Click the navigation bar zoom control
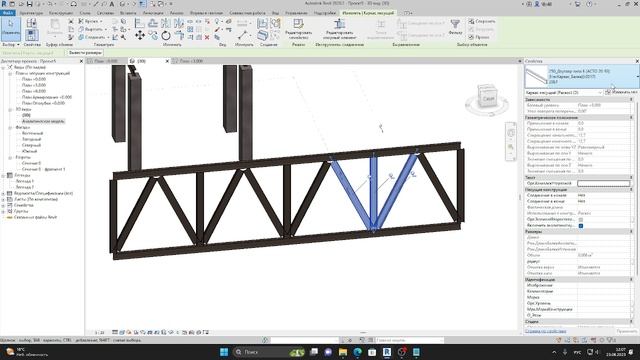Viewport: 640px width, 360px height. tap(510, 147)
